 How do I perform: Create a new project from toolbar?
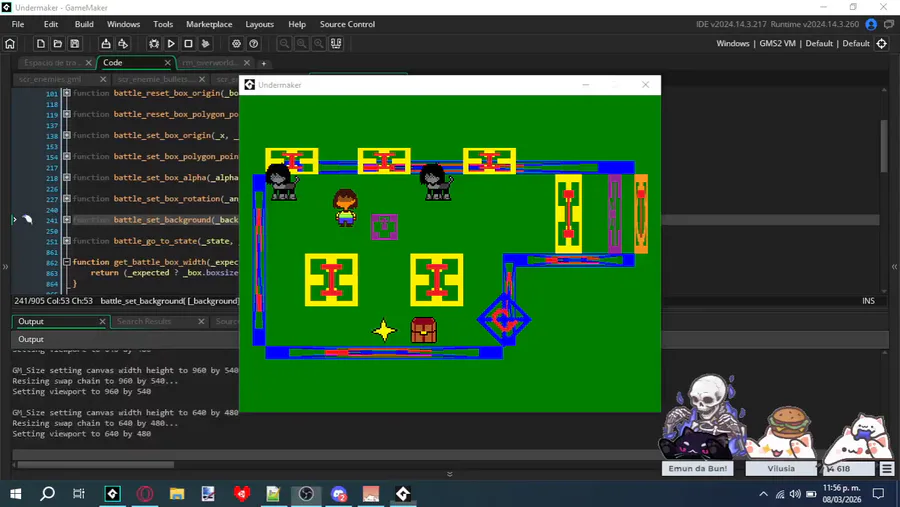40,44
